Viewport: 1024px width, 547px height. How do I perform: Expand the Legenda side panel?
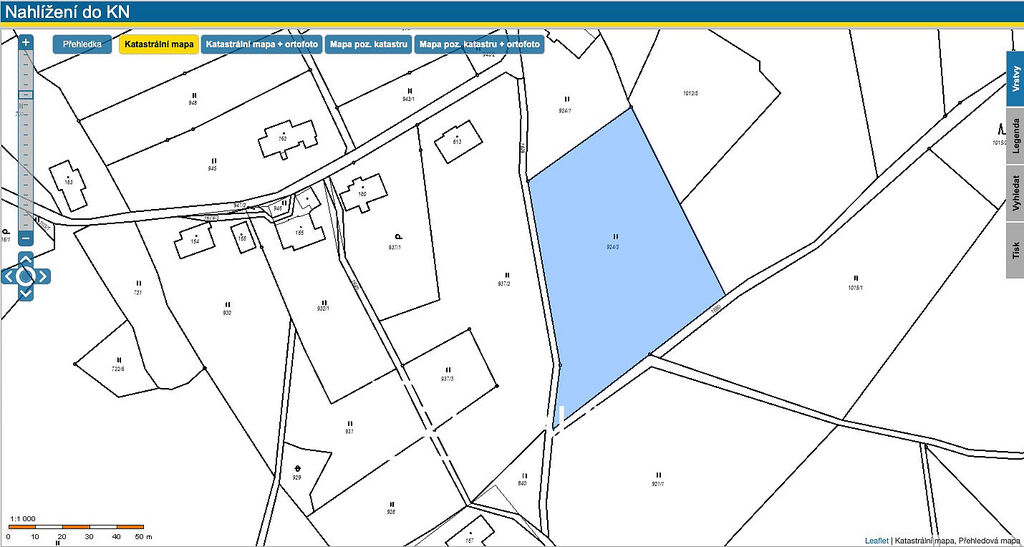click(x=1014, y=134)
